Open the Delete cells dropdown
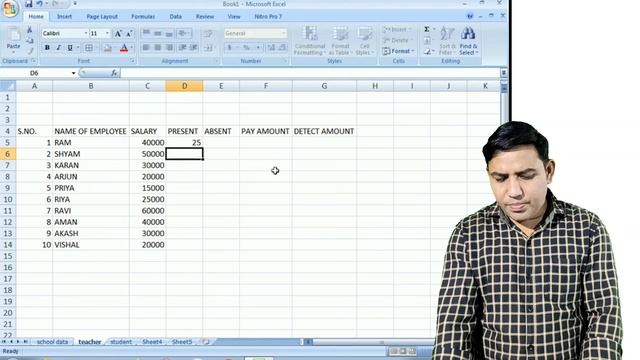Viewport: 640px width, 360px height. pos(398,40)
